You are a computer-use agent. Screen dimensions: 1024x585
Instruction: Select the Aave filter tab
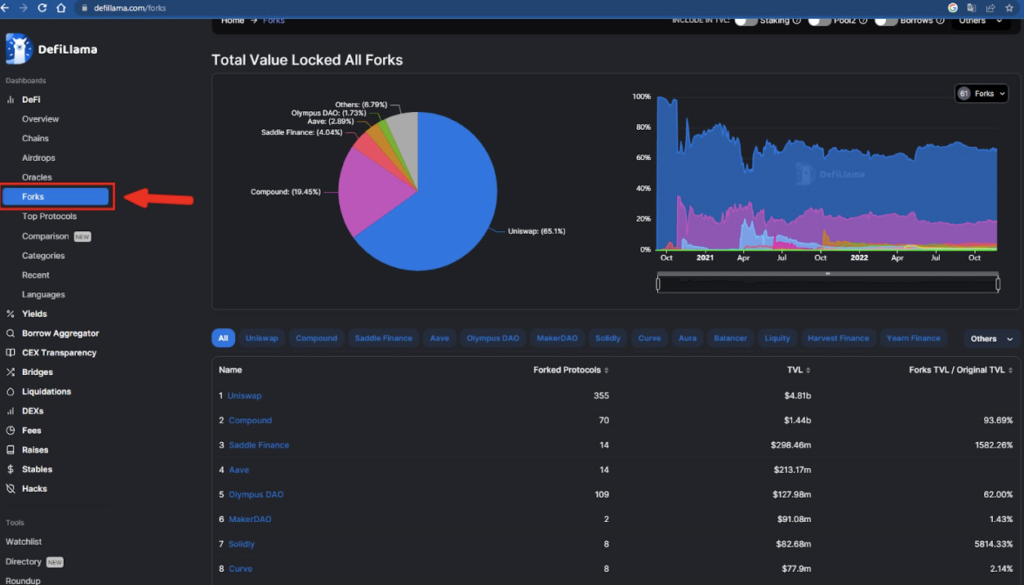click(x=440, y=338)
